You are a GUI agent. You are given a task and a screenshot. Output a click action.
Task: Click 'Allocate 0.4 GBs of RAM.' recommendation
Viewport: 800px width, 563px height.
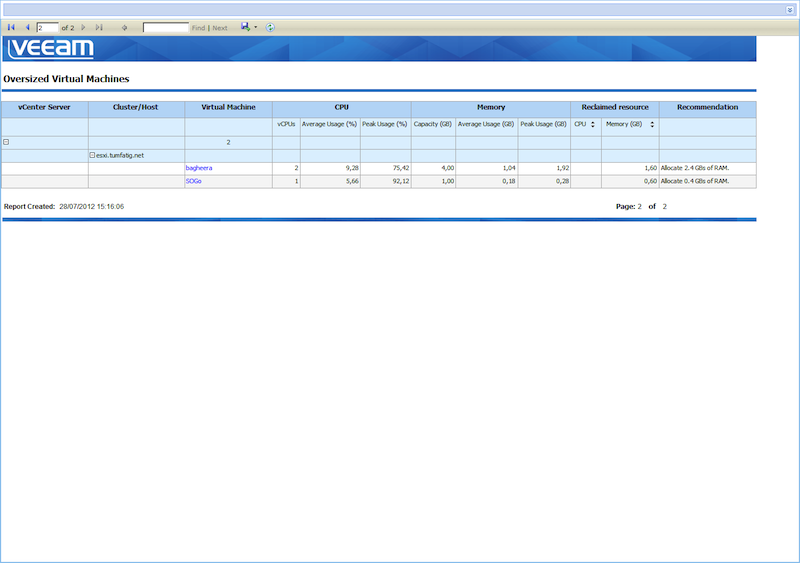(695, 181)
